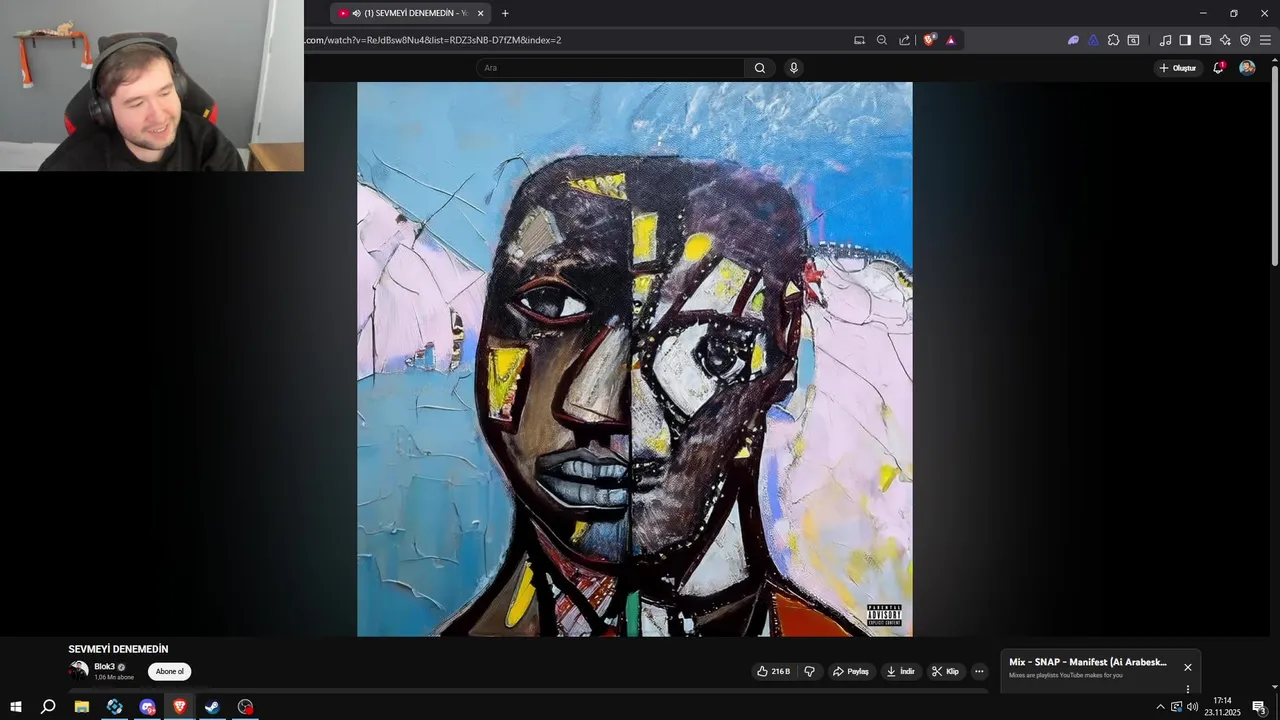The height and width of the screenshot is (720, 1280).
Task: Click the zoom magnifier icon in address bar
Action: coord(882,40)
